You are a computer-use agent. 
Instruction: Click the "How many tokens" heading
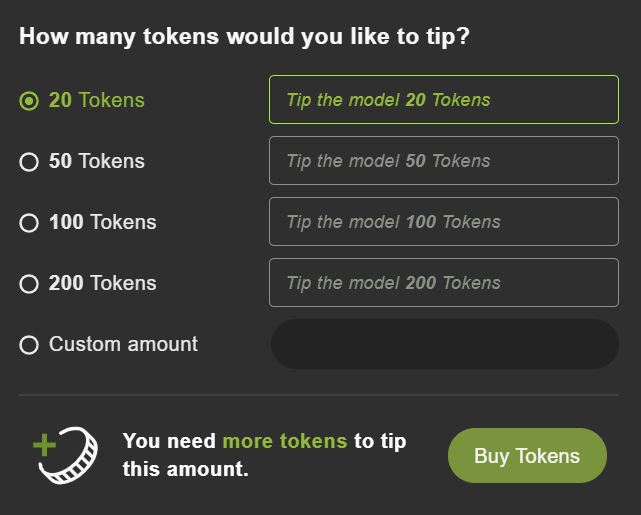point(244,37)
